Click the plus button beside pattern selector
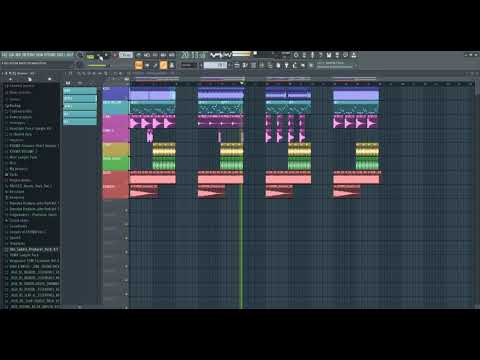 click(230, 65)
